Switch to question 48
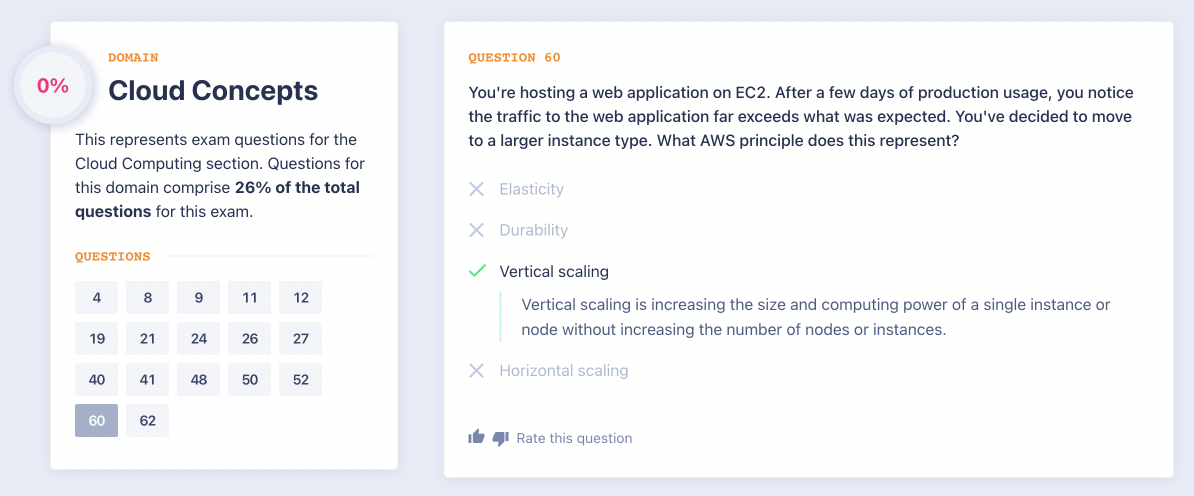Screen dimensions: 1194x496 199,380
